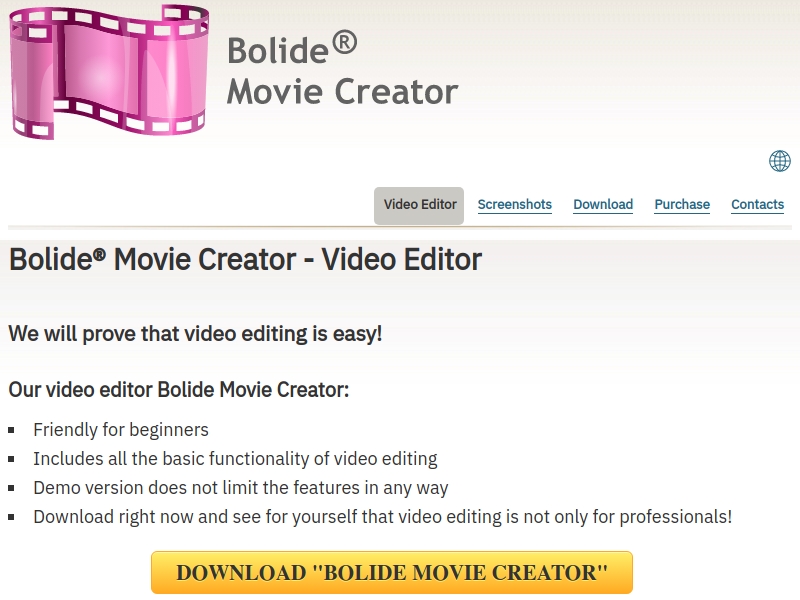Click the yellow DOWNLOAD "BOLIDE MOVIE CREATOR" button
The image size is (800, 600).
pos(392,572)
